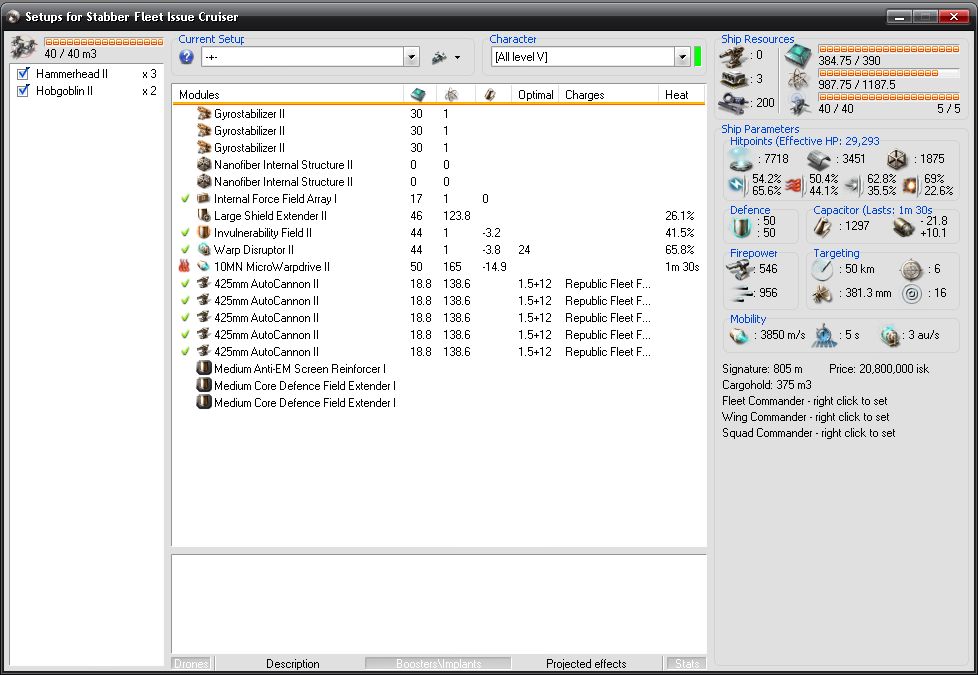This screenshot has width=978, height=675.
Task: Open the Character dropdown arrow
Action: 682,57
